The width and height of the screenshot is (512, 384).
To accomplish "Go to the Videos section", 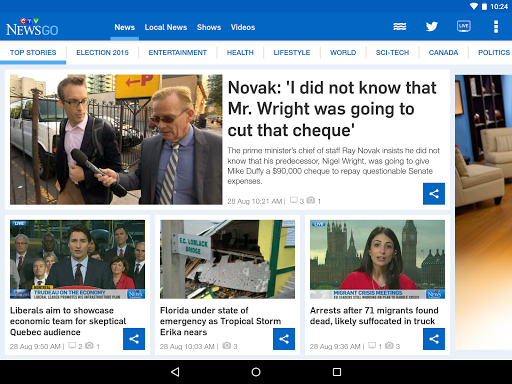I will coord(243,27).
